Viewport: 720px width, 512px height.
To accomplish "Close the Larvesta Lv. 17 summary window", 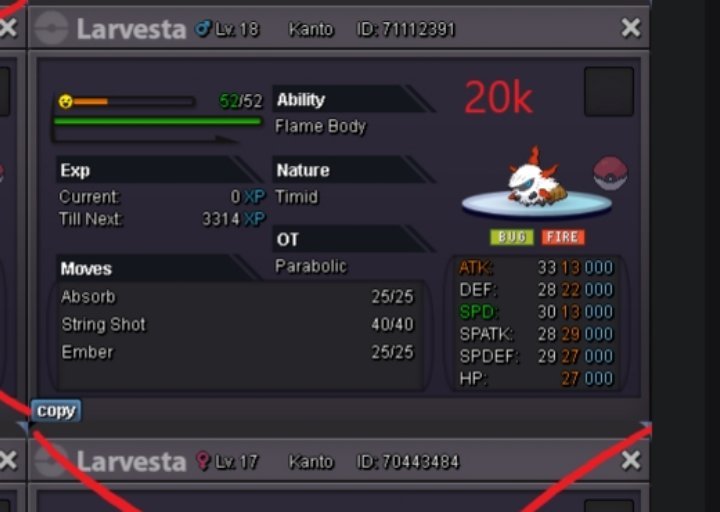I will point(630,460).
